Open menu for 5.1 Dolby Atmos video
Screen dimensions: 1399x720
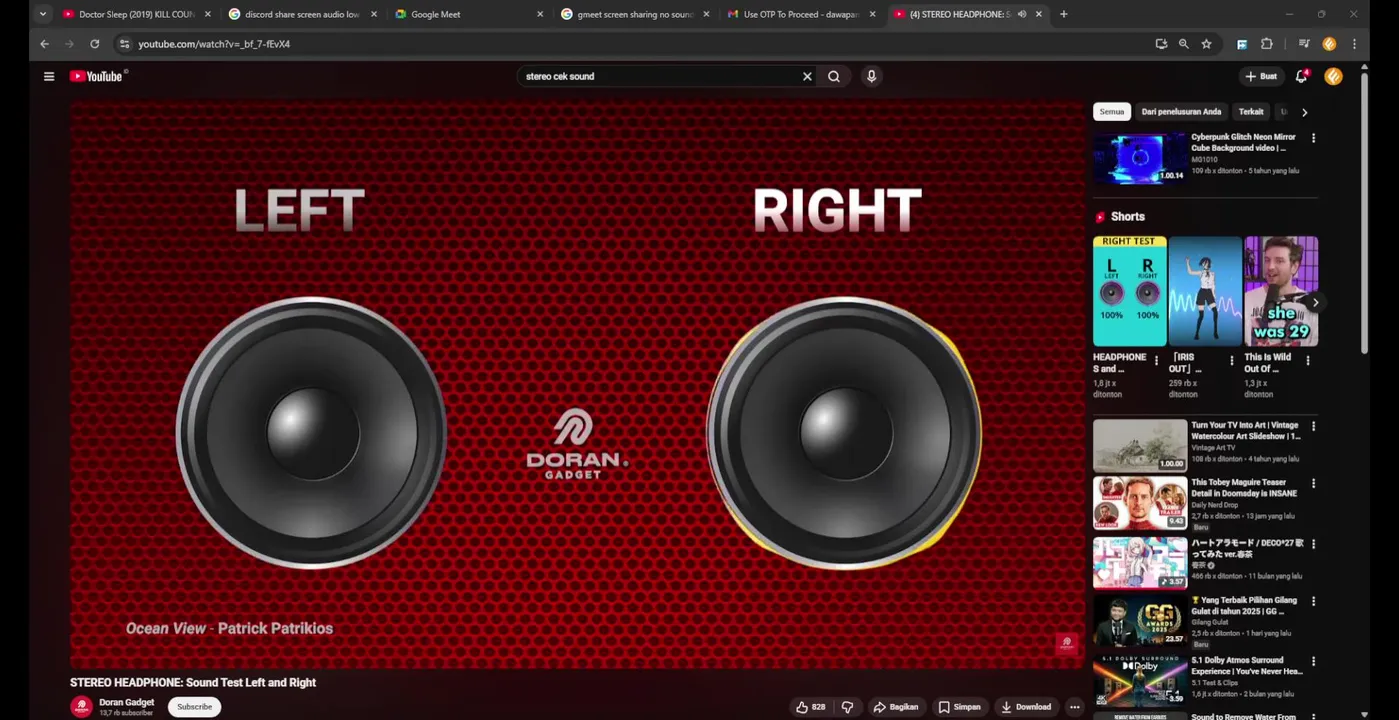pos(1313,662)
